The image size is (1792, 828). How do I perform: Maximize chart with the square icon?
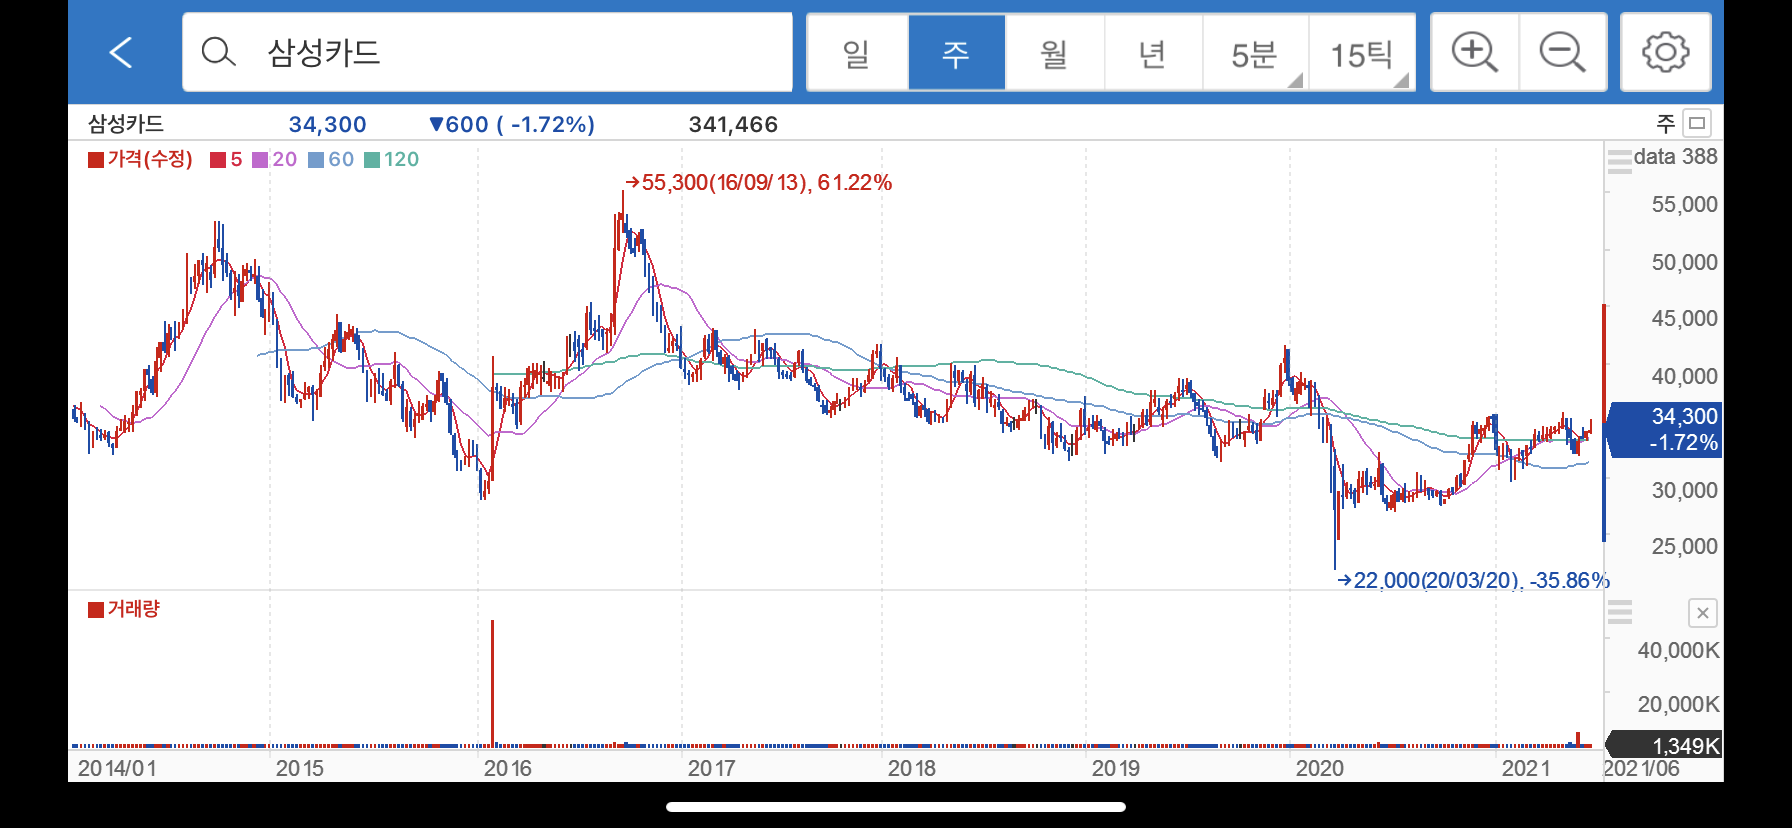1697,123
